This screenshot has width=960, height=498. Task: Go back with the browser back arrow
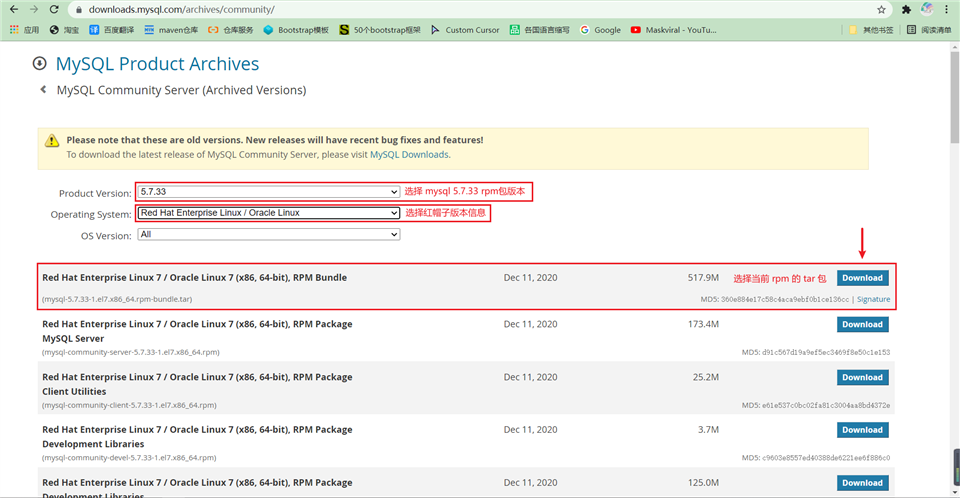pos(13,9)
